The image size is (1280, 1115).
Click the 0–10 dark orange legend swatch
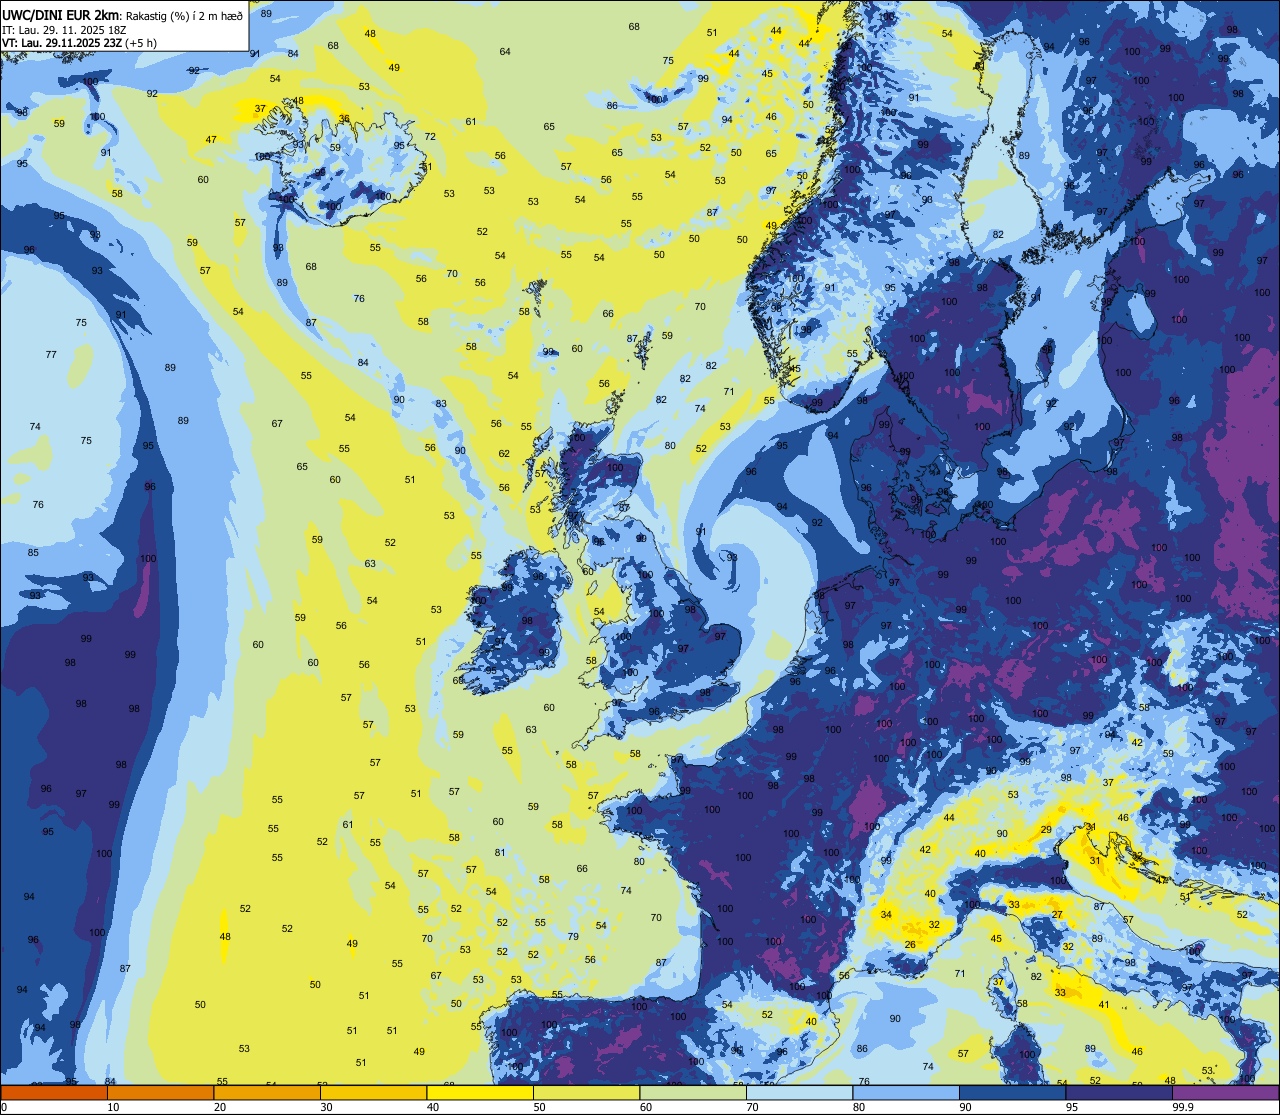54,1092
